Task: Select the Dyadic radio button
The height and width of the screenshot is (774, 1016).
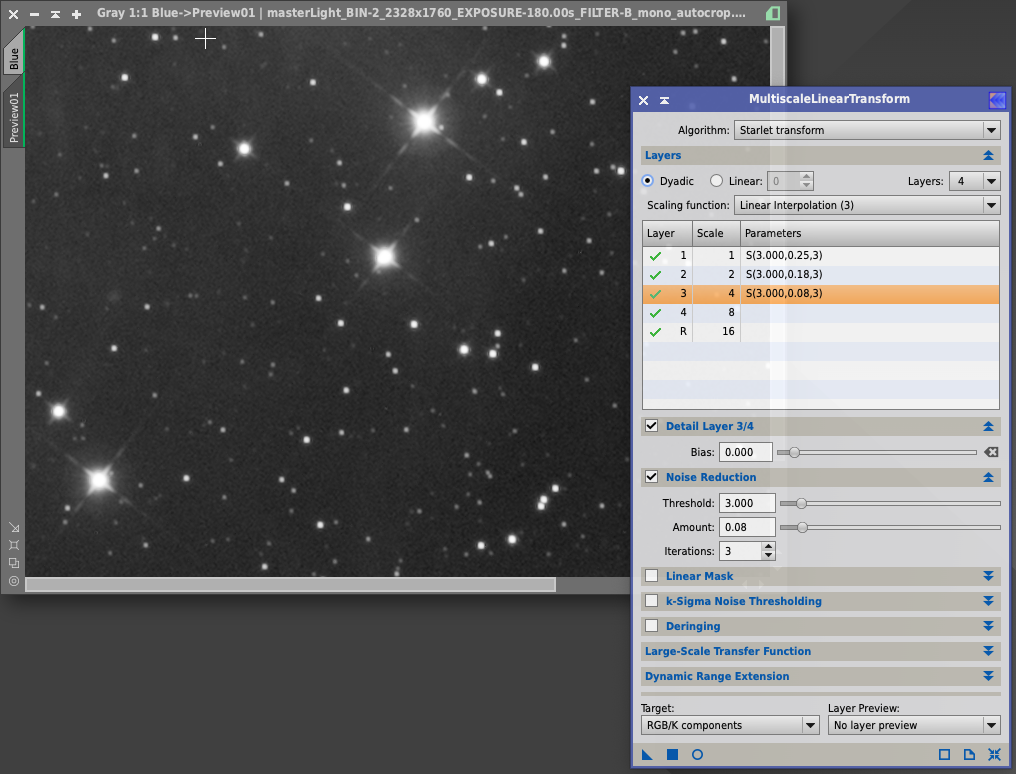Action: tap(647, 181)
